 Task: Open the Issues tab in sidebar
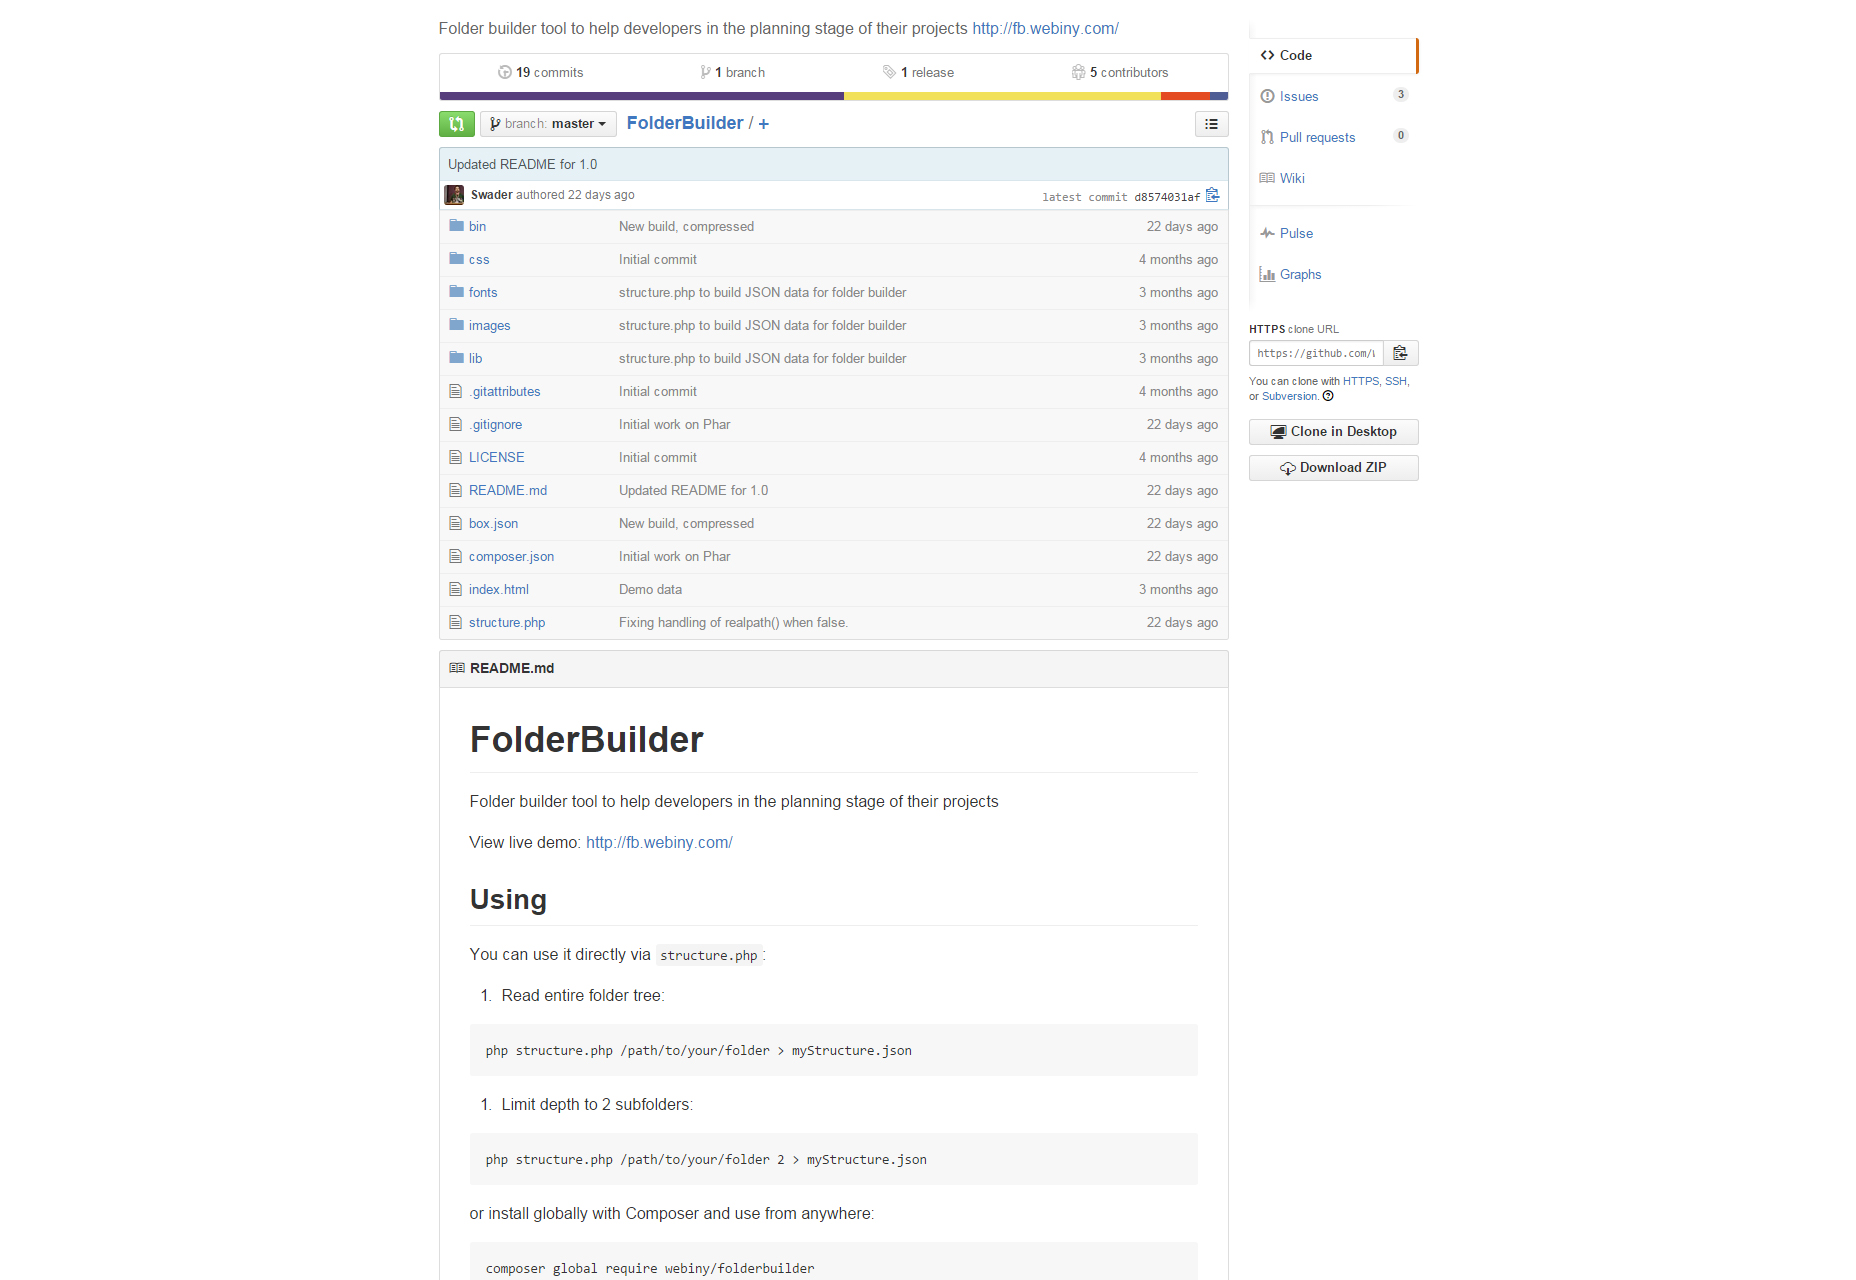tap(1298, 97)
